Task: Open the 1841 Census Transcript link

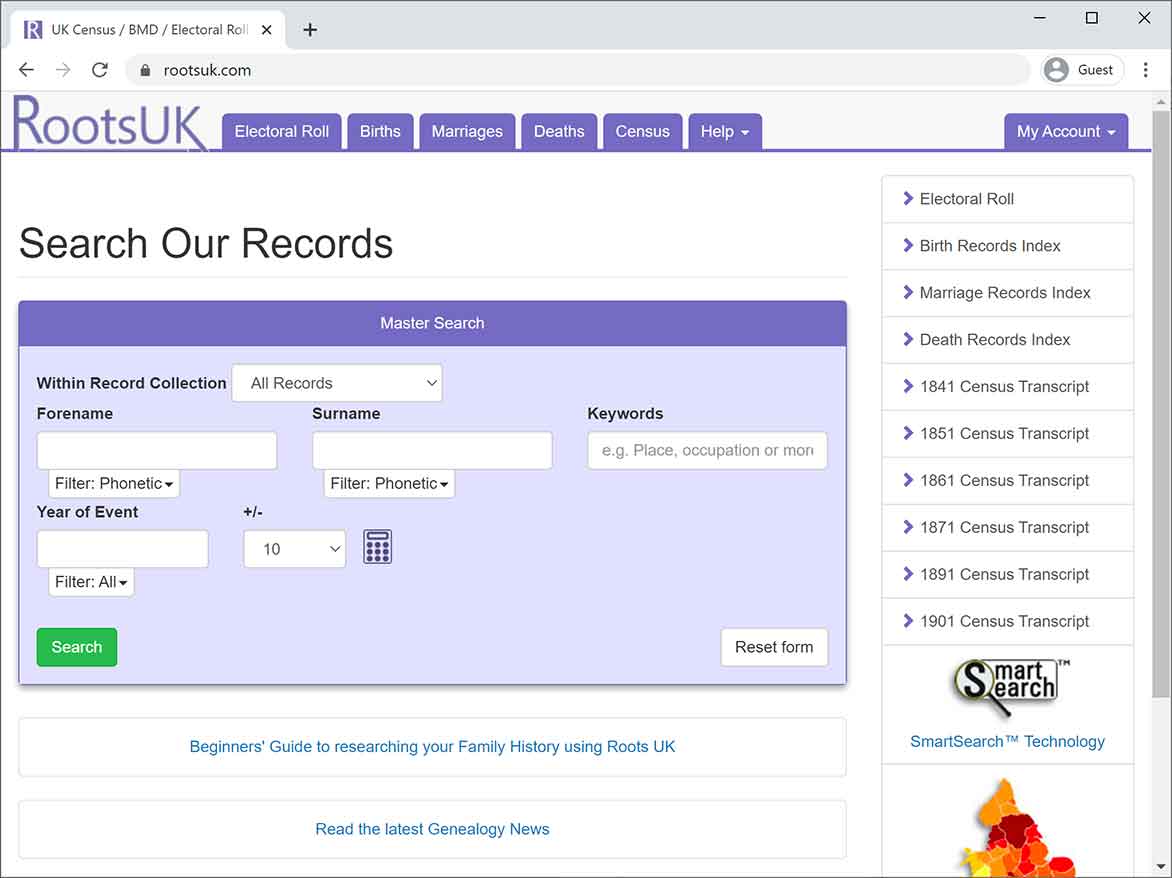Action: tap(1008, 386)
